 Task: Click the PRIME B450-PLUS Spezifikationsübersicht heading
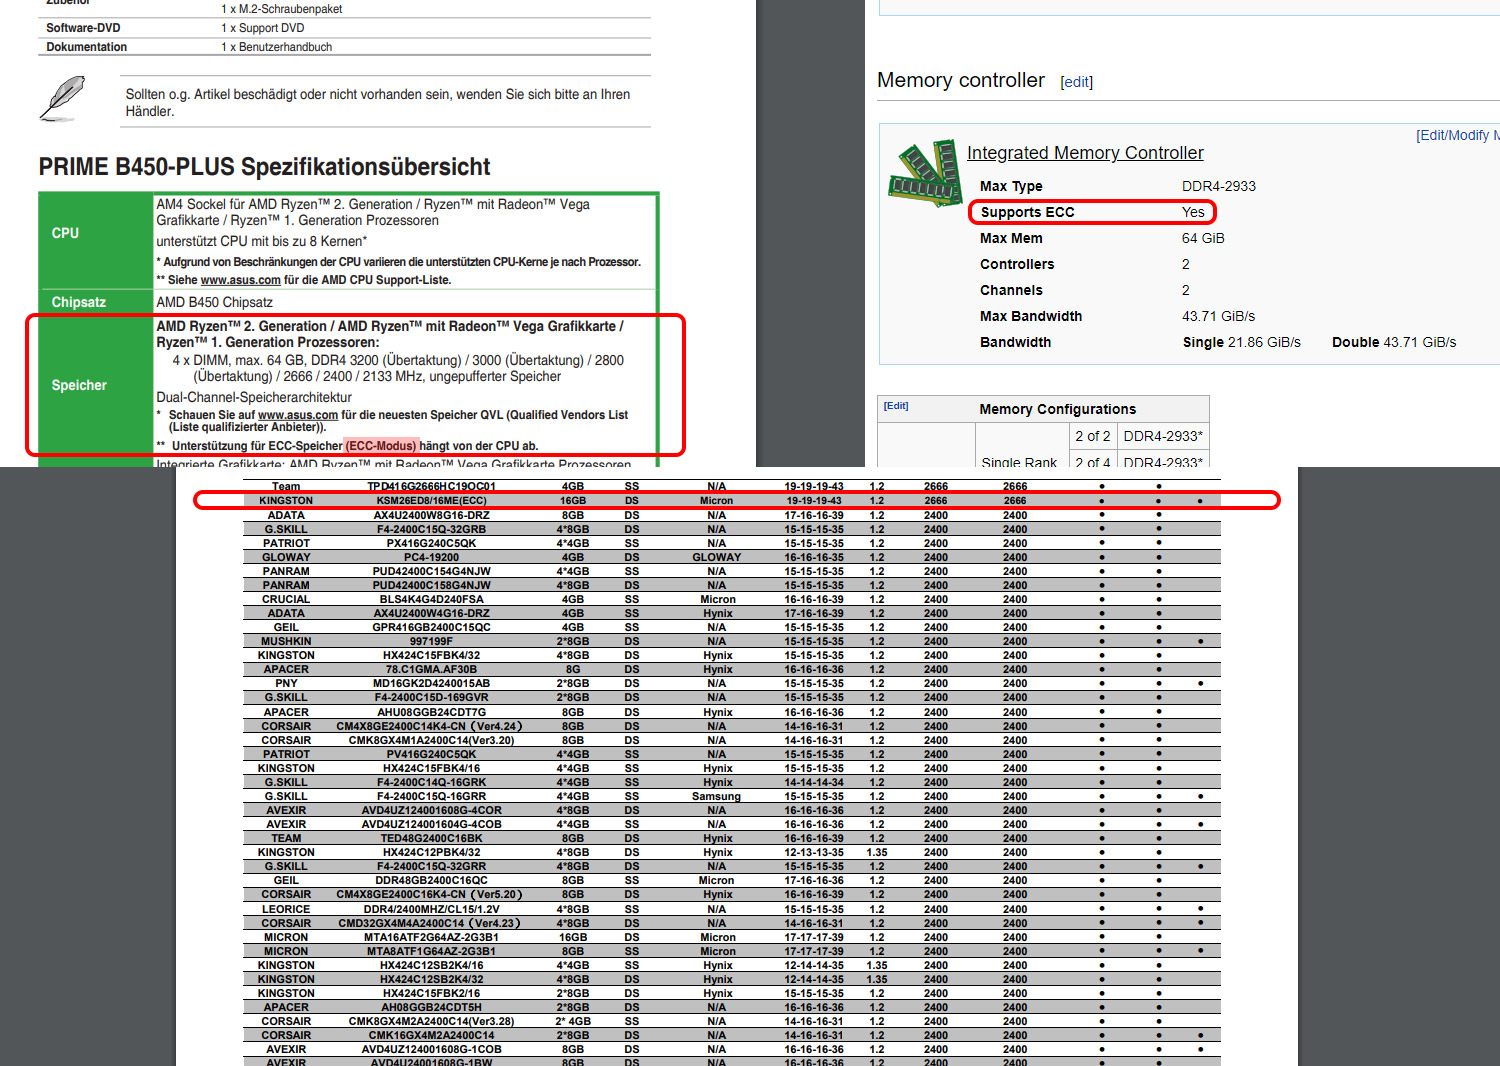click(x=264, y=167)
